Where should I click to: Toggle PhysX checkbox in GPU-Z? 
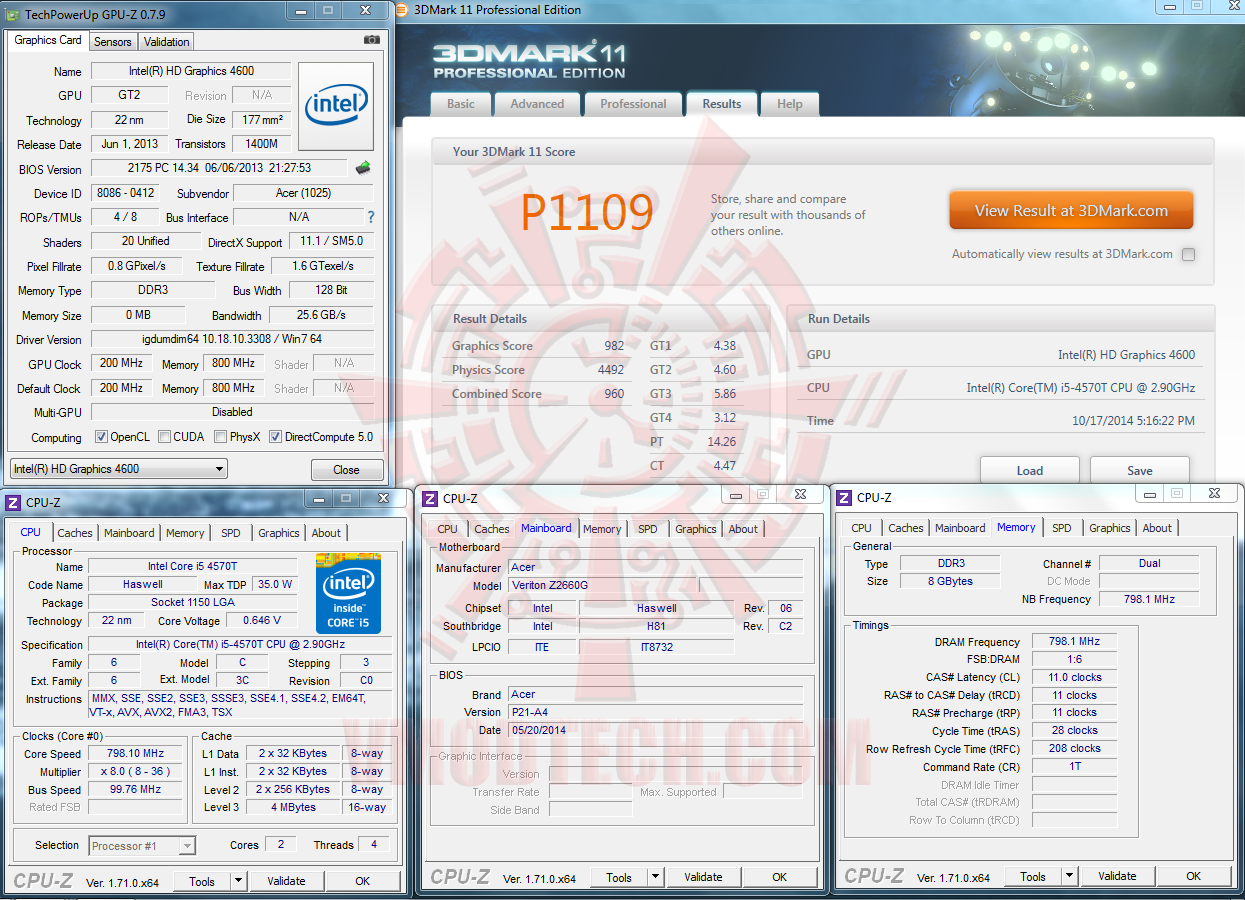click(x=219, y=437)
